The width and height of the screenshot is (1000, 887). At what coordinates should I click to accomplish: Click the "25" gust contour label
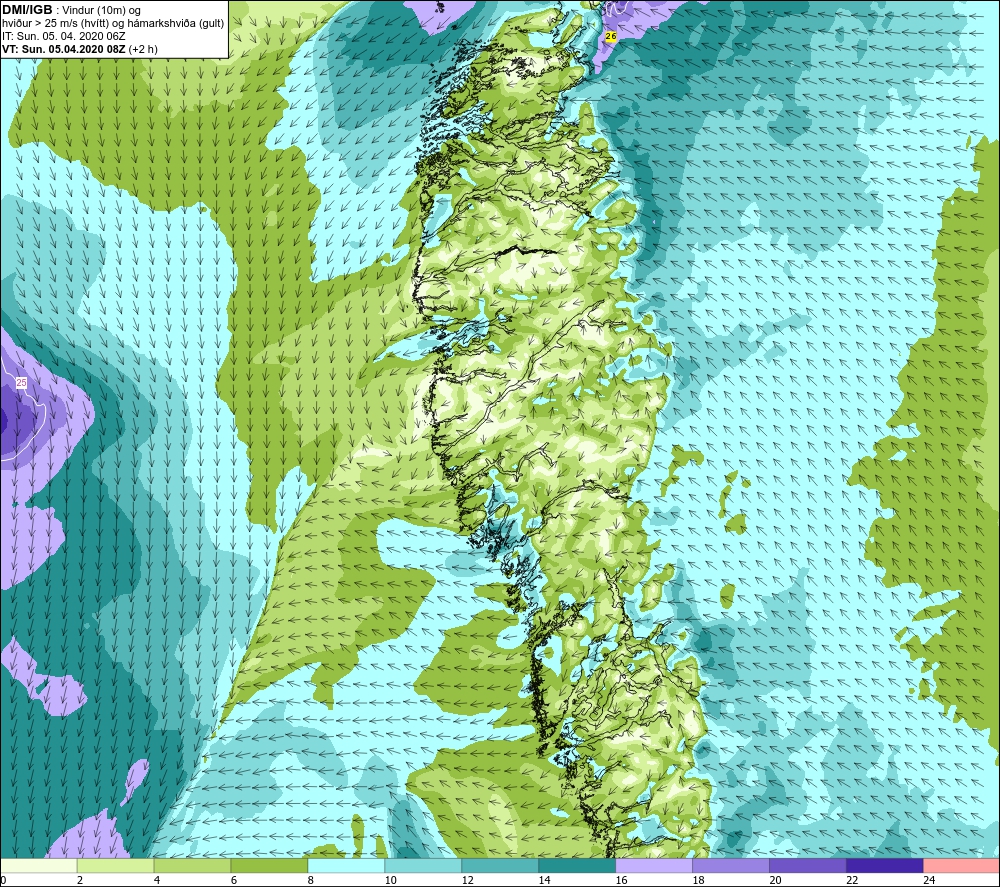[x=22, y=383]
